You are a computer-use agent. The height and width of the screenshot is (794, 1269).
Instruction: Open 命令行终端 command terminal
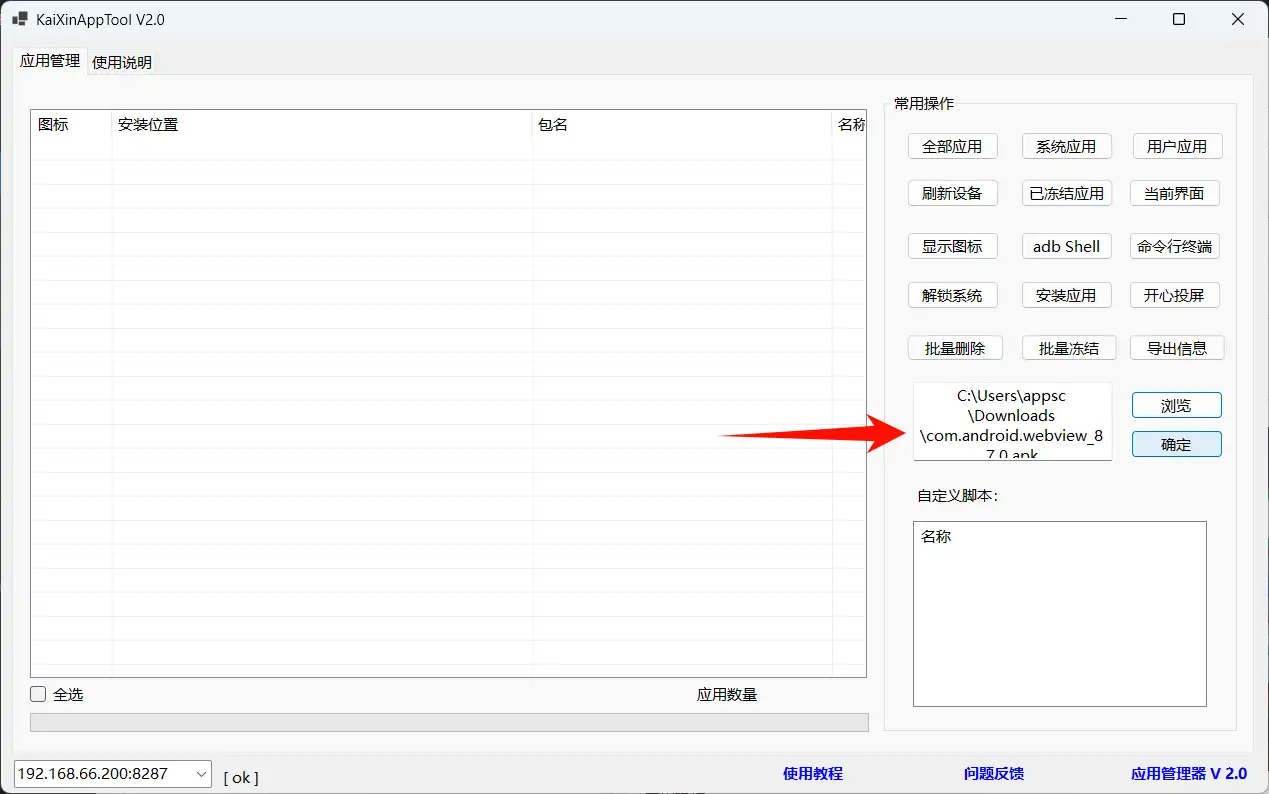pyautogui.click(x=1174, y=246)
